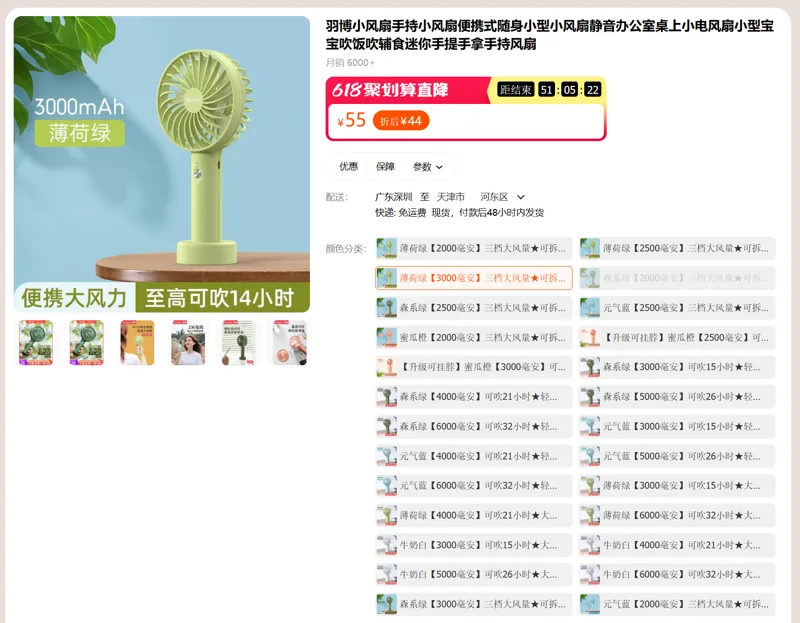This screenshot has height=623, width=800.
Task: Select 牛奶白【3000毫安】可吹15小时 option
Action: 474,545
